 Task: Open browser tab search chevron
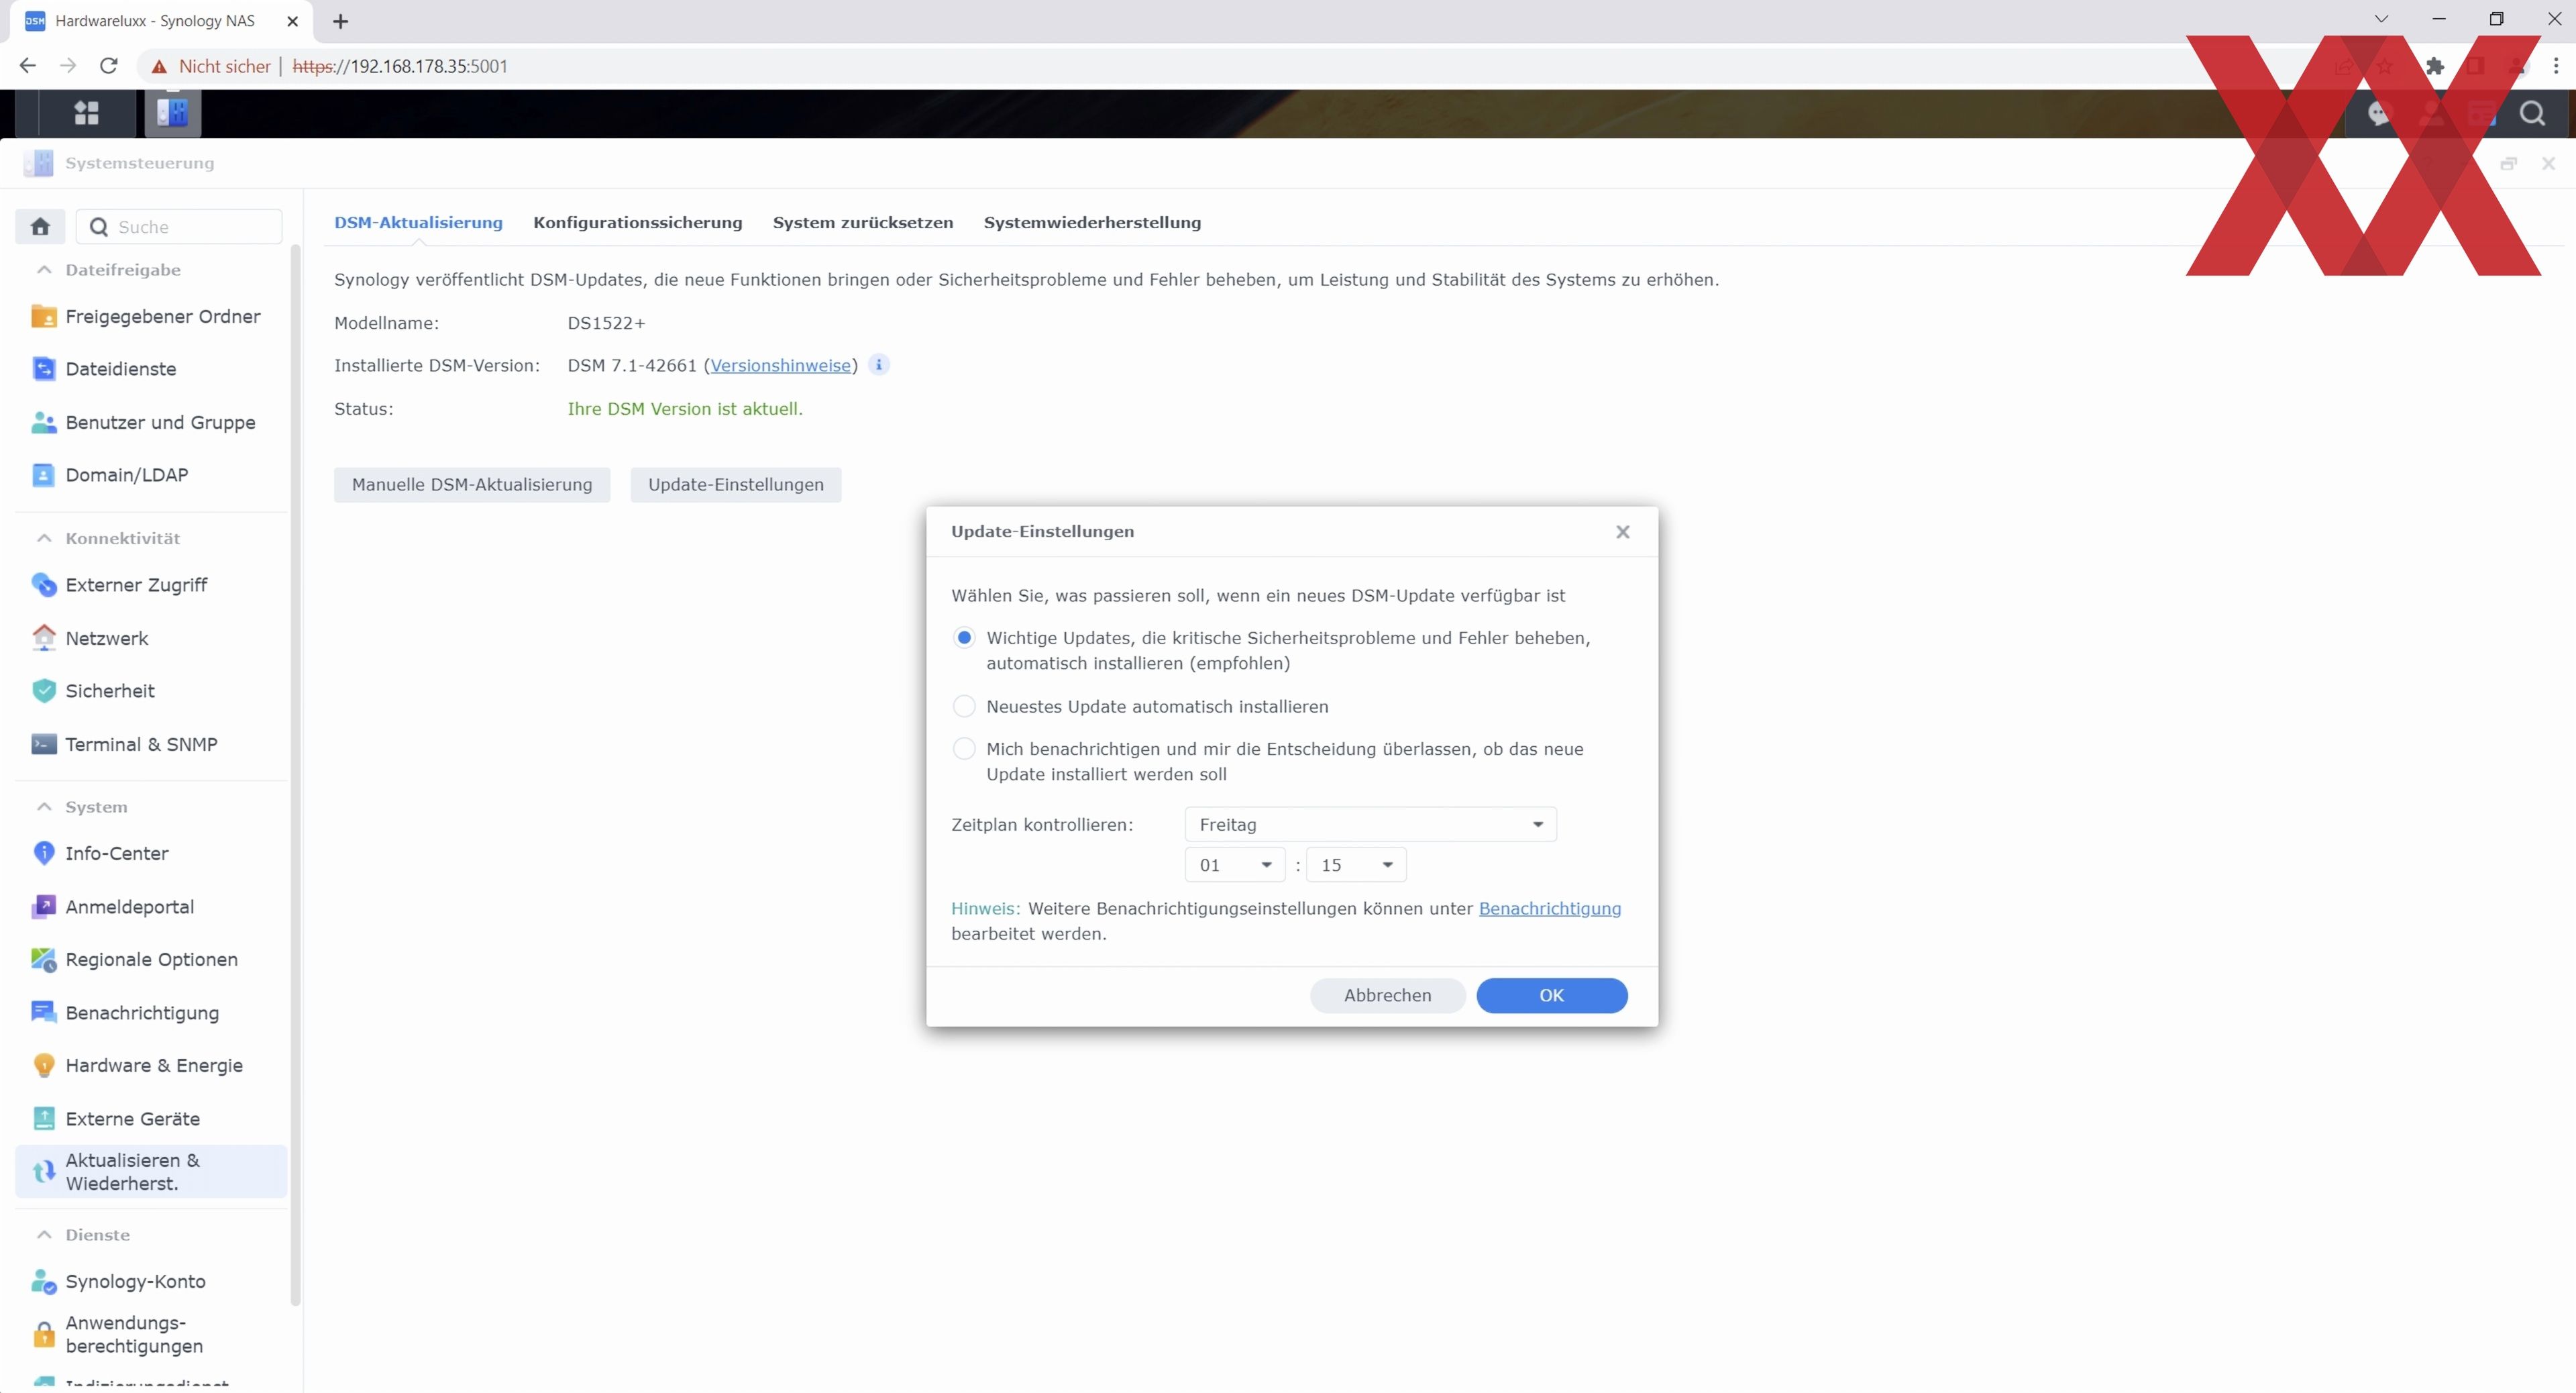click(2381, 19)
